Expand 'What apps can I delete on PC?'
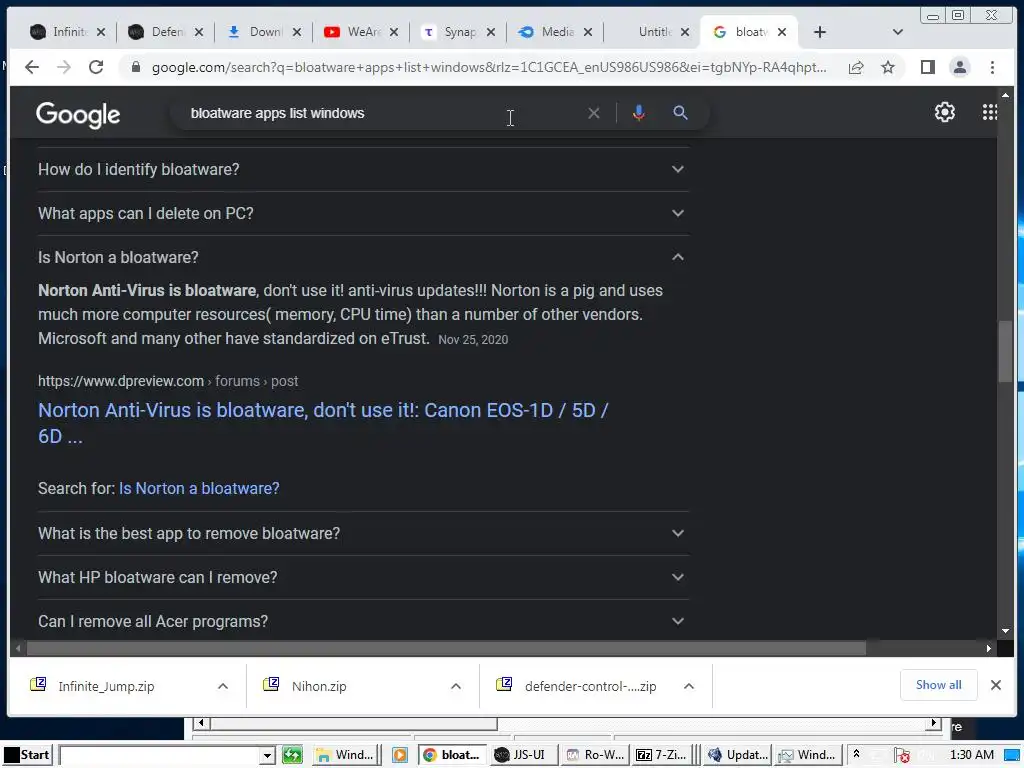 (x=363, y=214)
